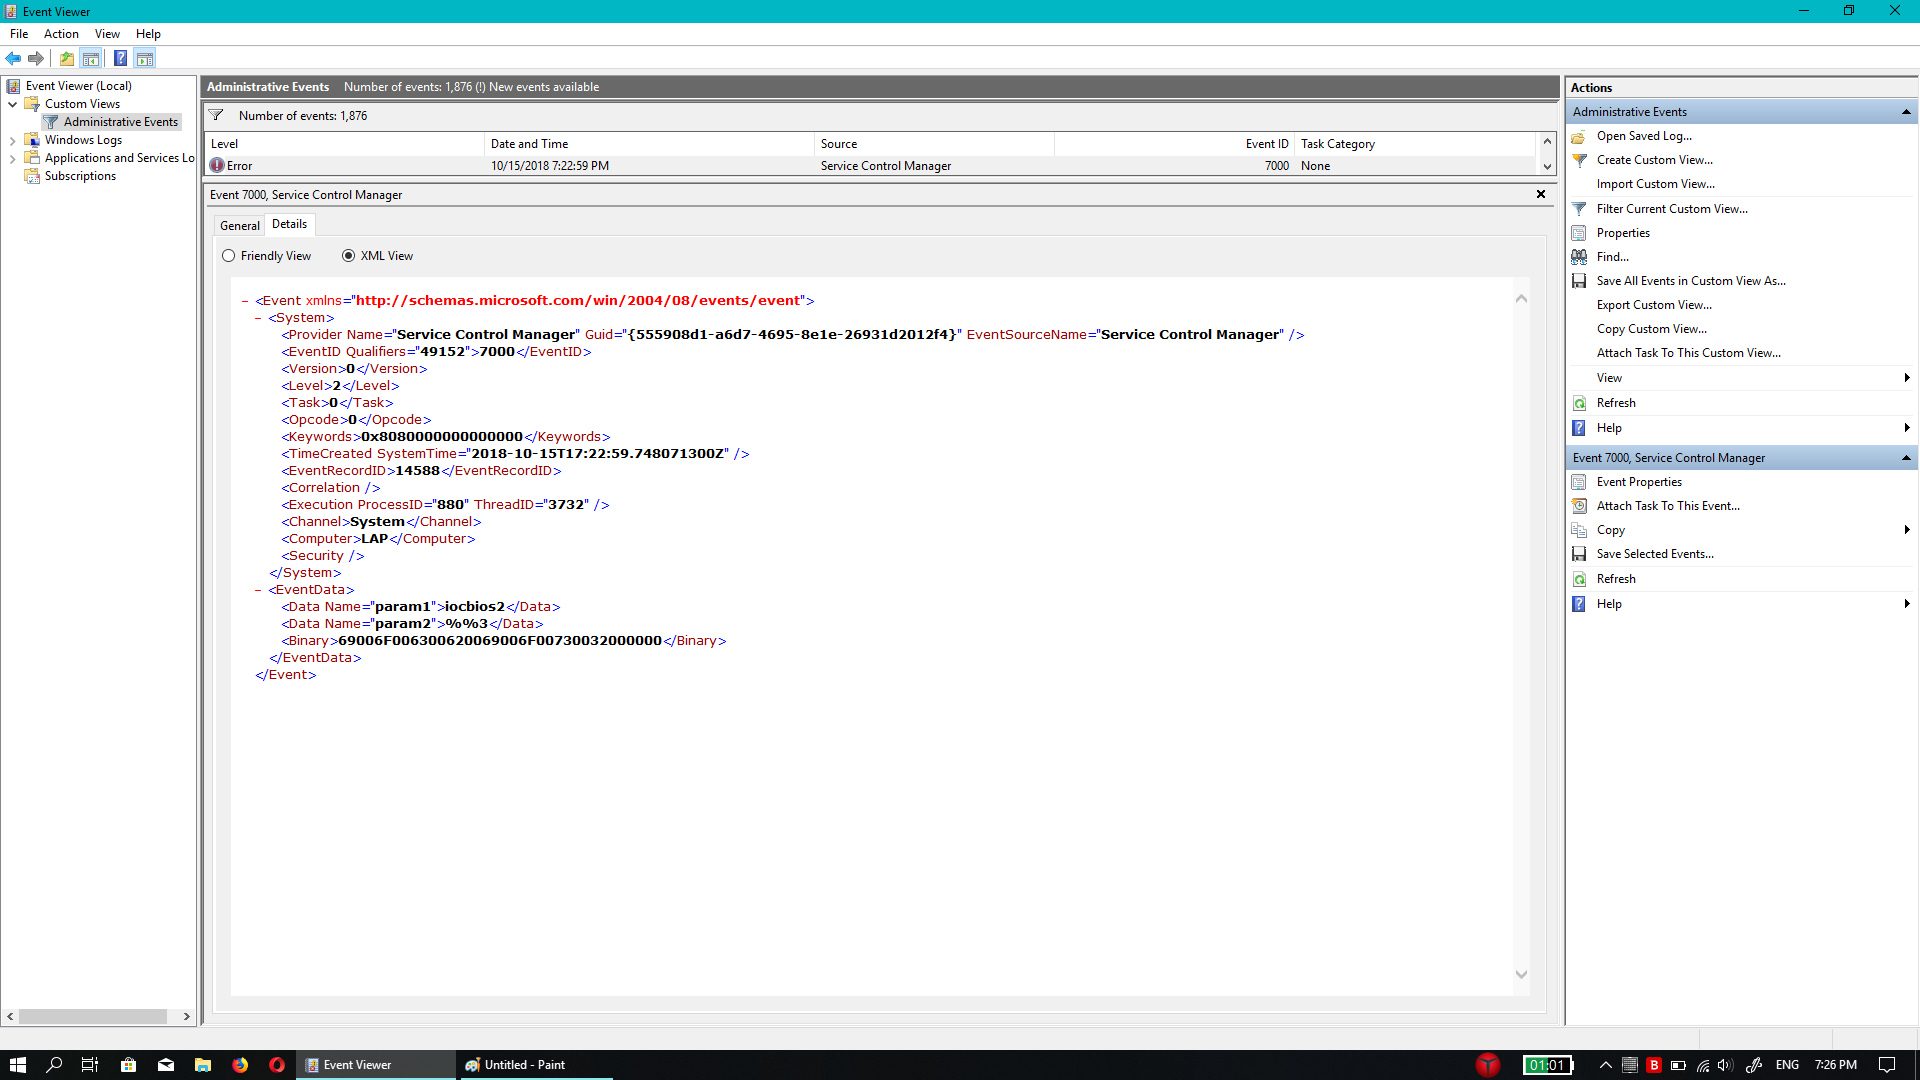
Task: Click the Create Custom View funnel icon
Action: pos(1579,160)
